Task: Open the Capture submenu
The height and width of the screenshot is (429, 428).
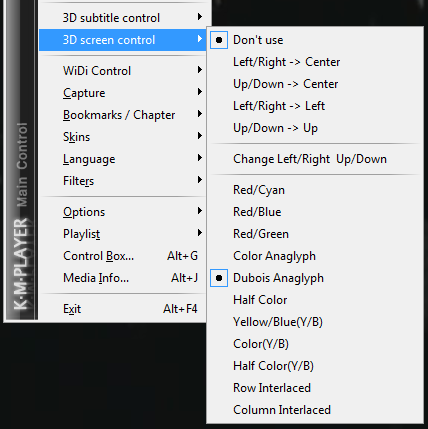Action: pos(123,93)
